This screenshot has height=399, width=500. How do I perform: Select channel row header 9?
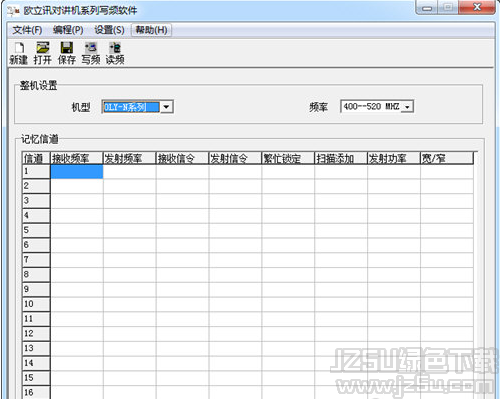[x=36, y=289]
